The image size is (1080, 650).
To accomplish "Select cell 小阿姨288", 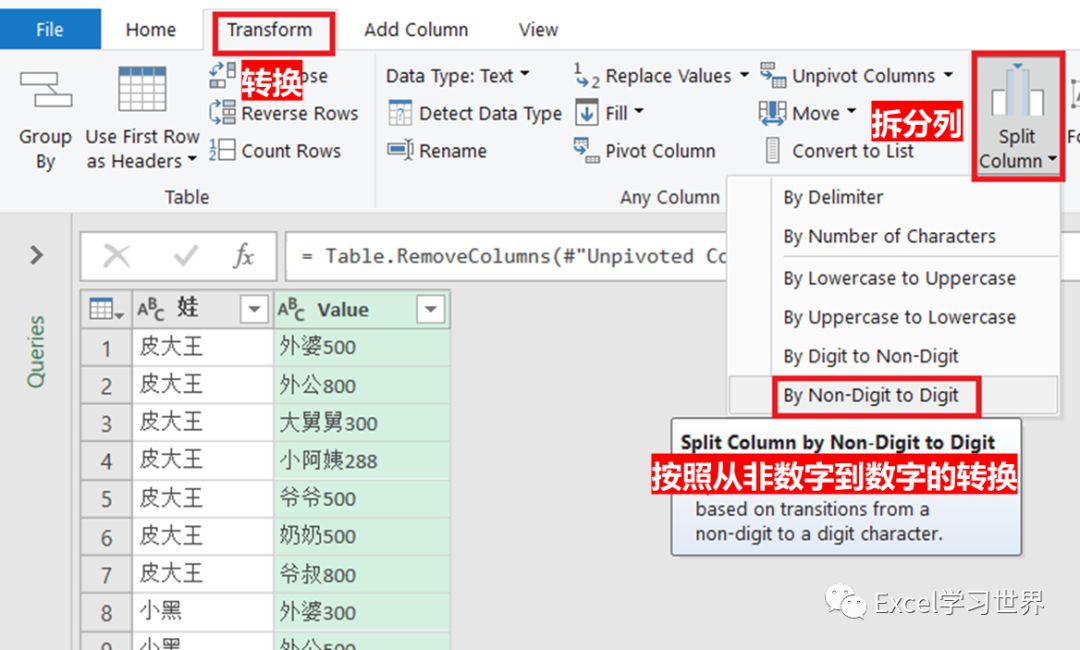I will point(362,461).
